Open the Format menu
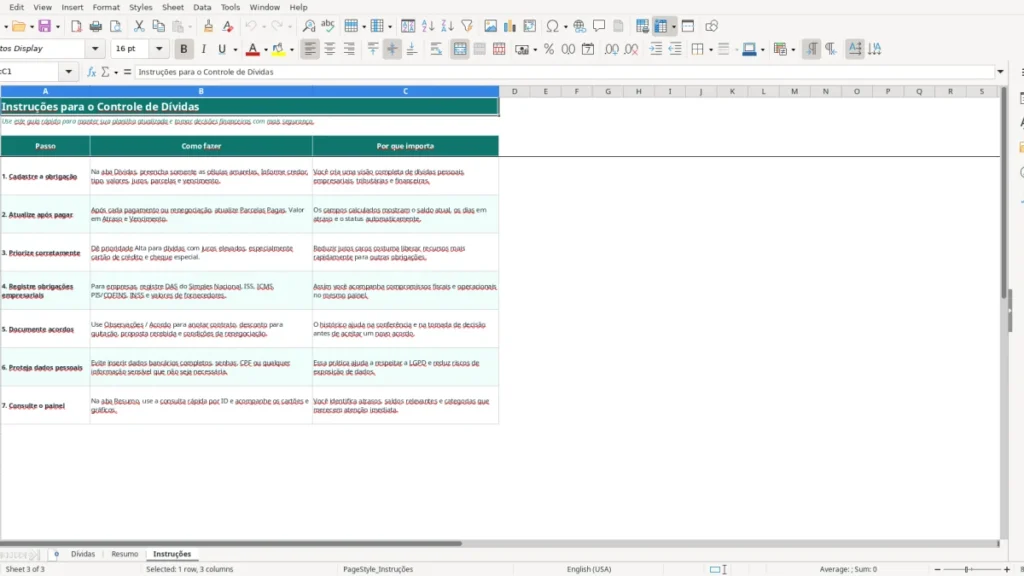The width and height of the screenshot is (1024, 576). pyautogui.click(x=106, y=7)
